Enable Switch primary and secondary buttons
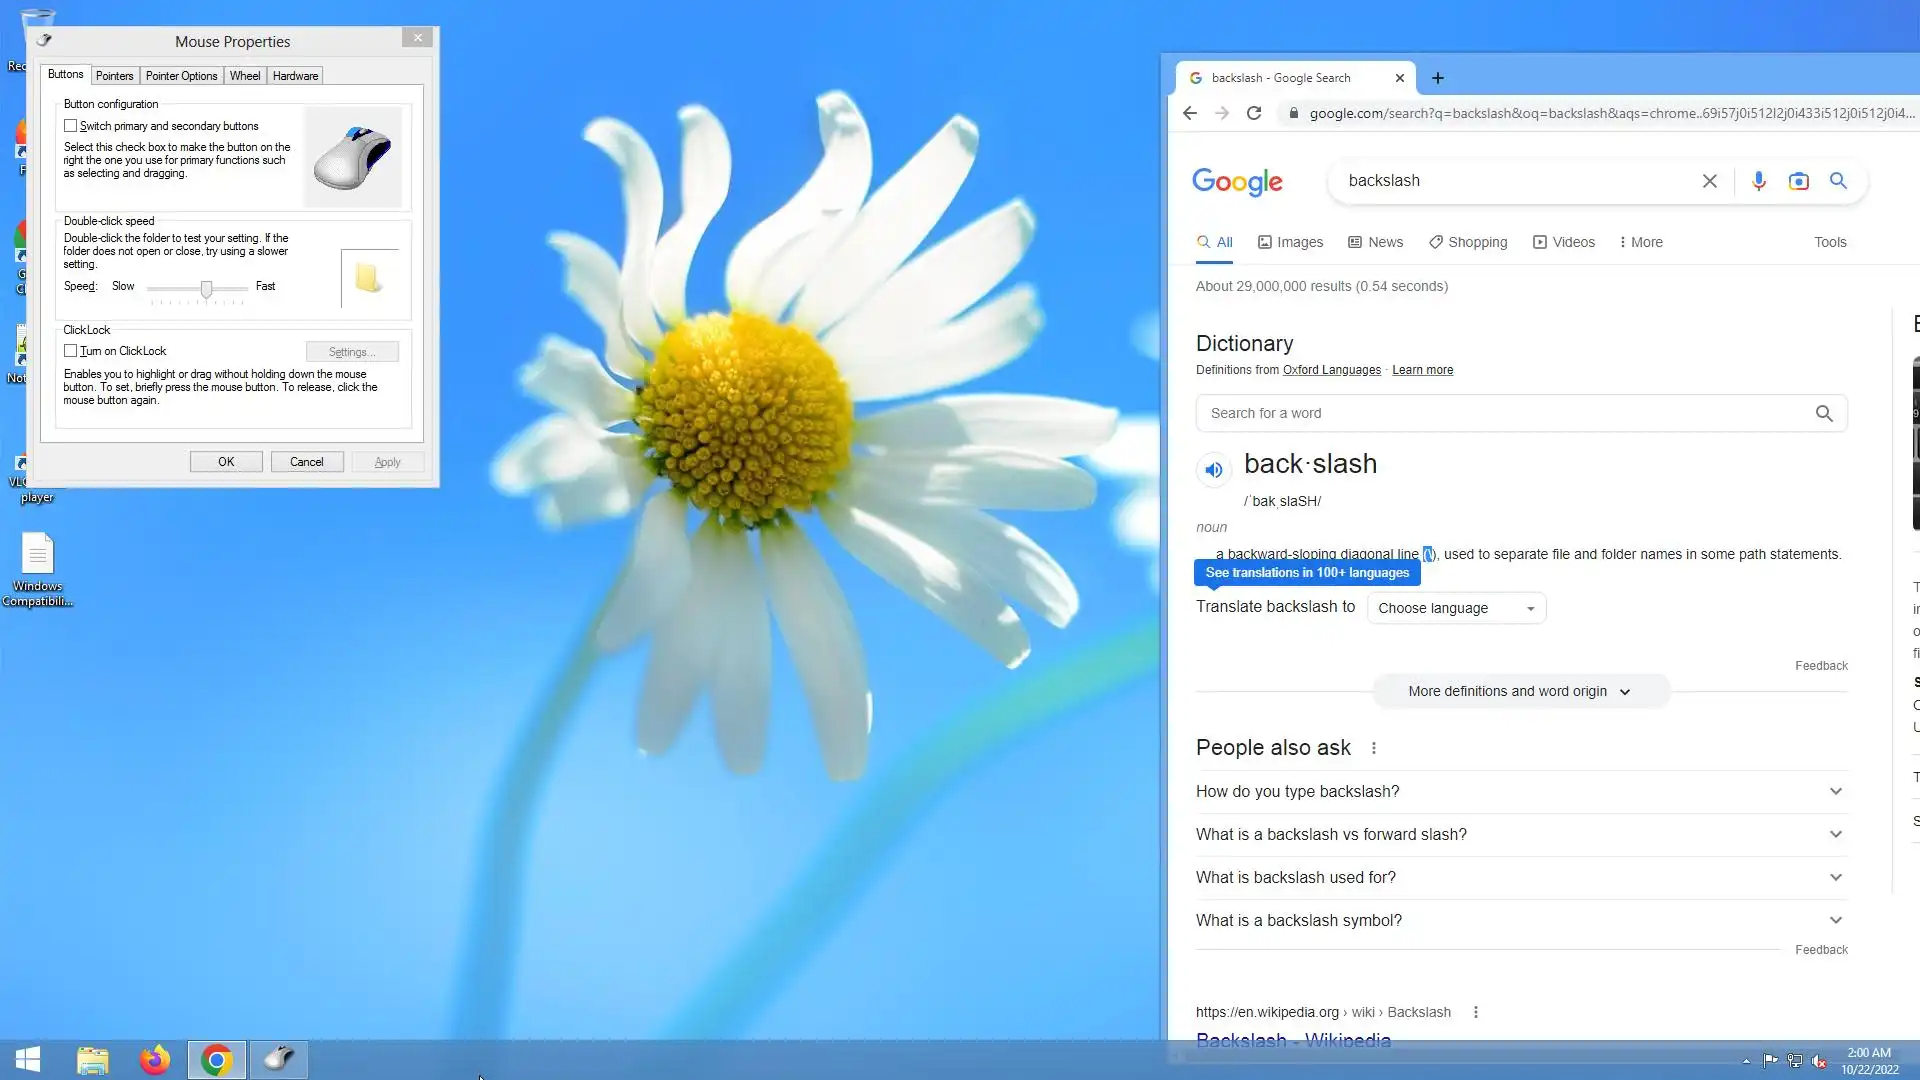Viewport: 1920px width, 1080px height. (x=71, y=126)
